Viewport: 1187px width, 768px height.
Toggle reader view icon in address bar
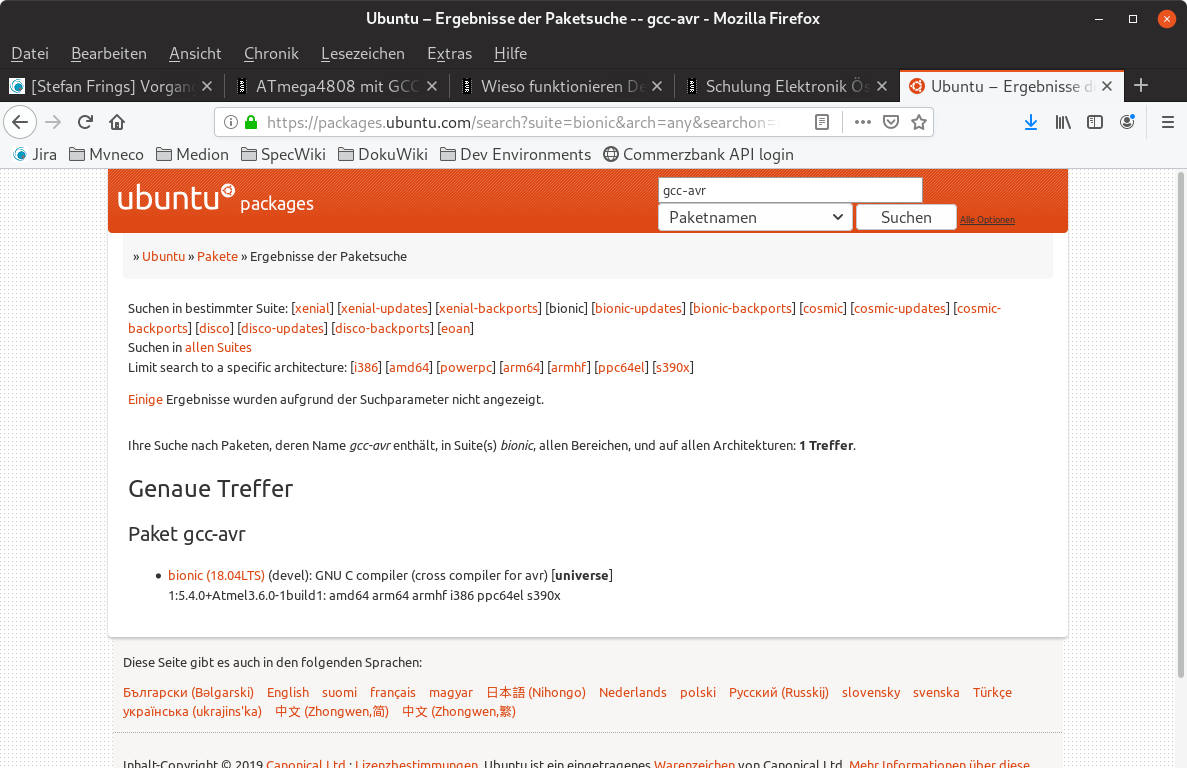pyautogui.click(x=822, y=122)
